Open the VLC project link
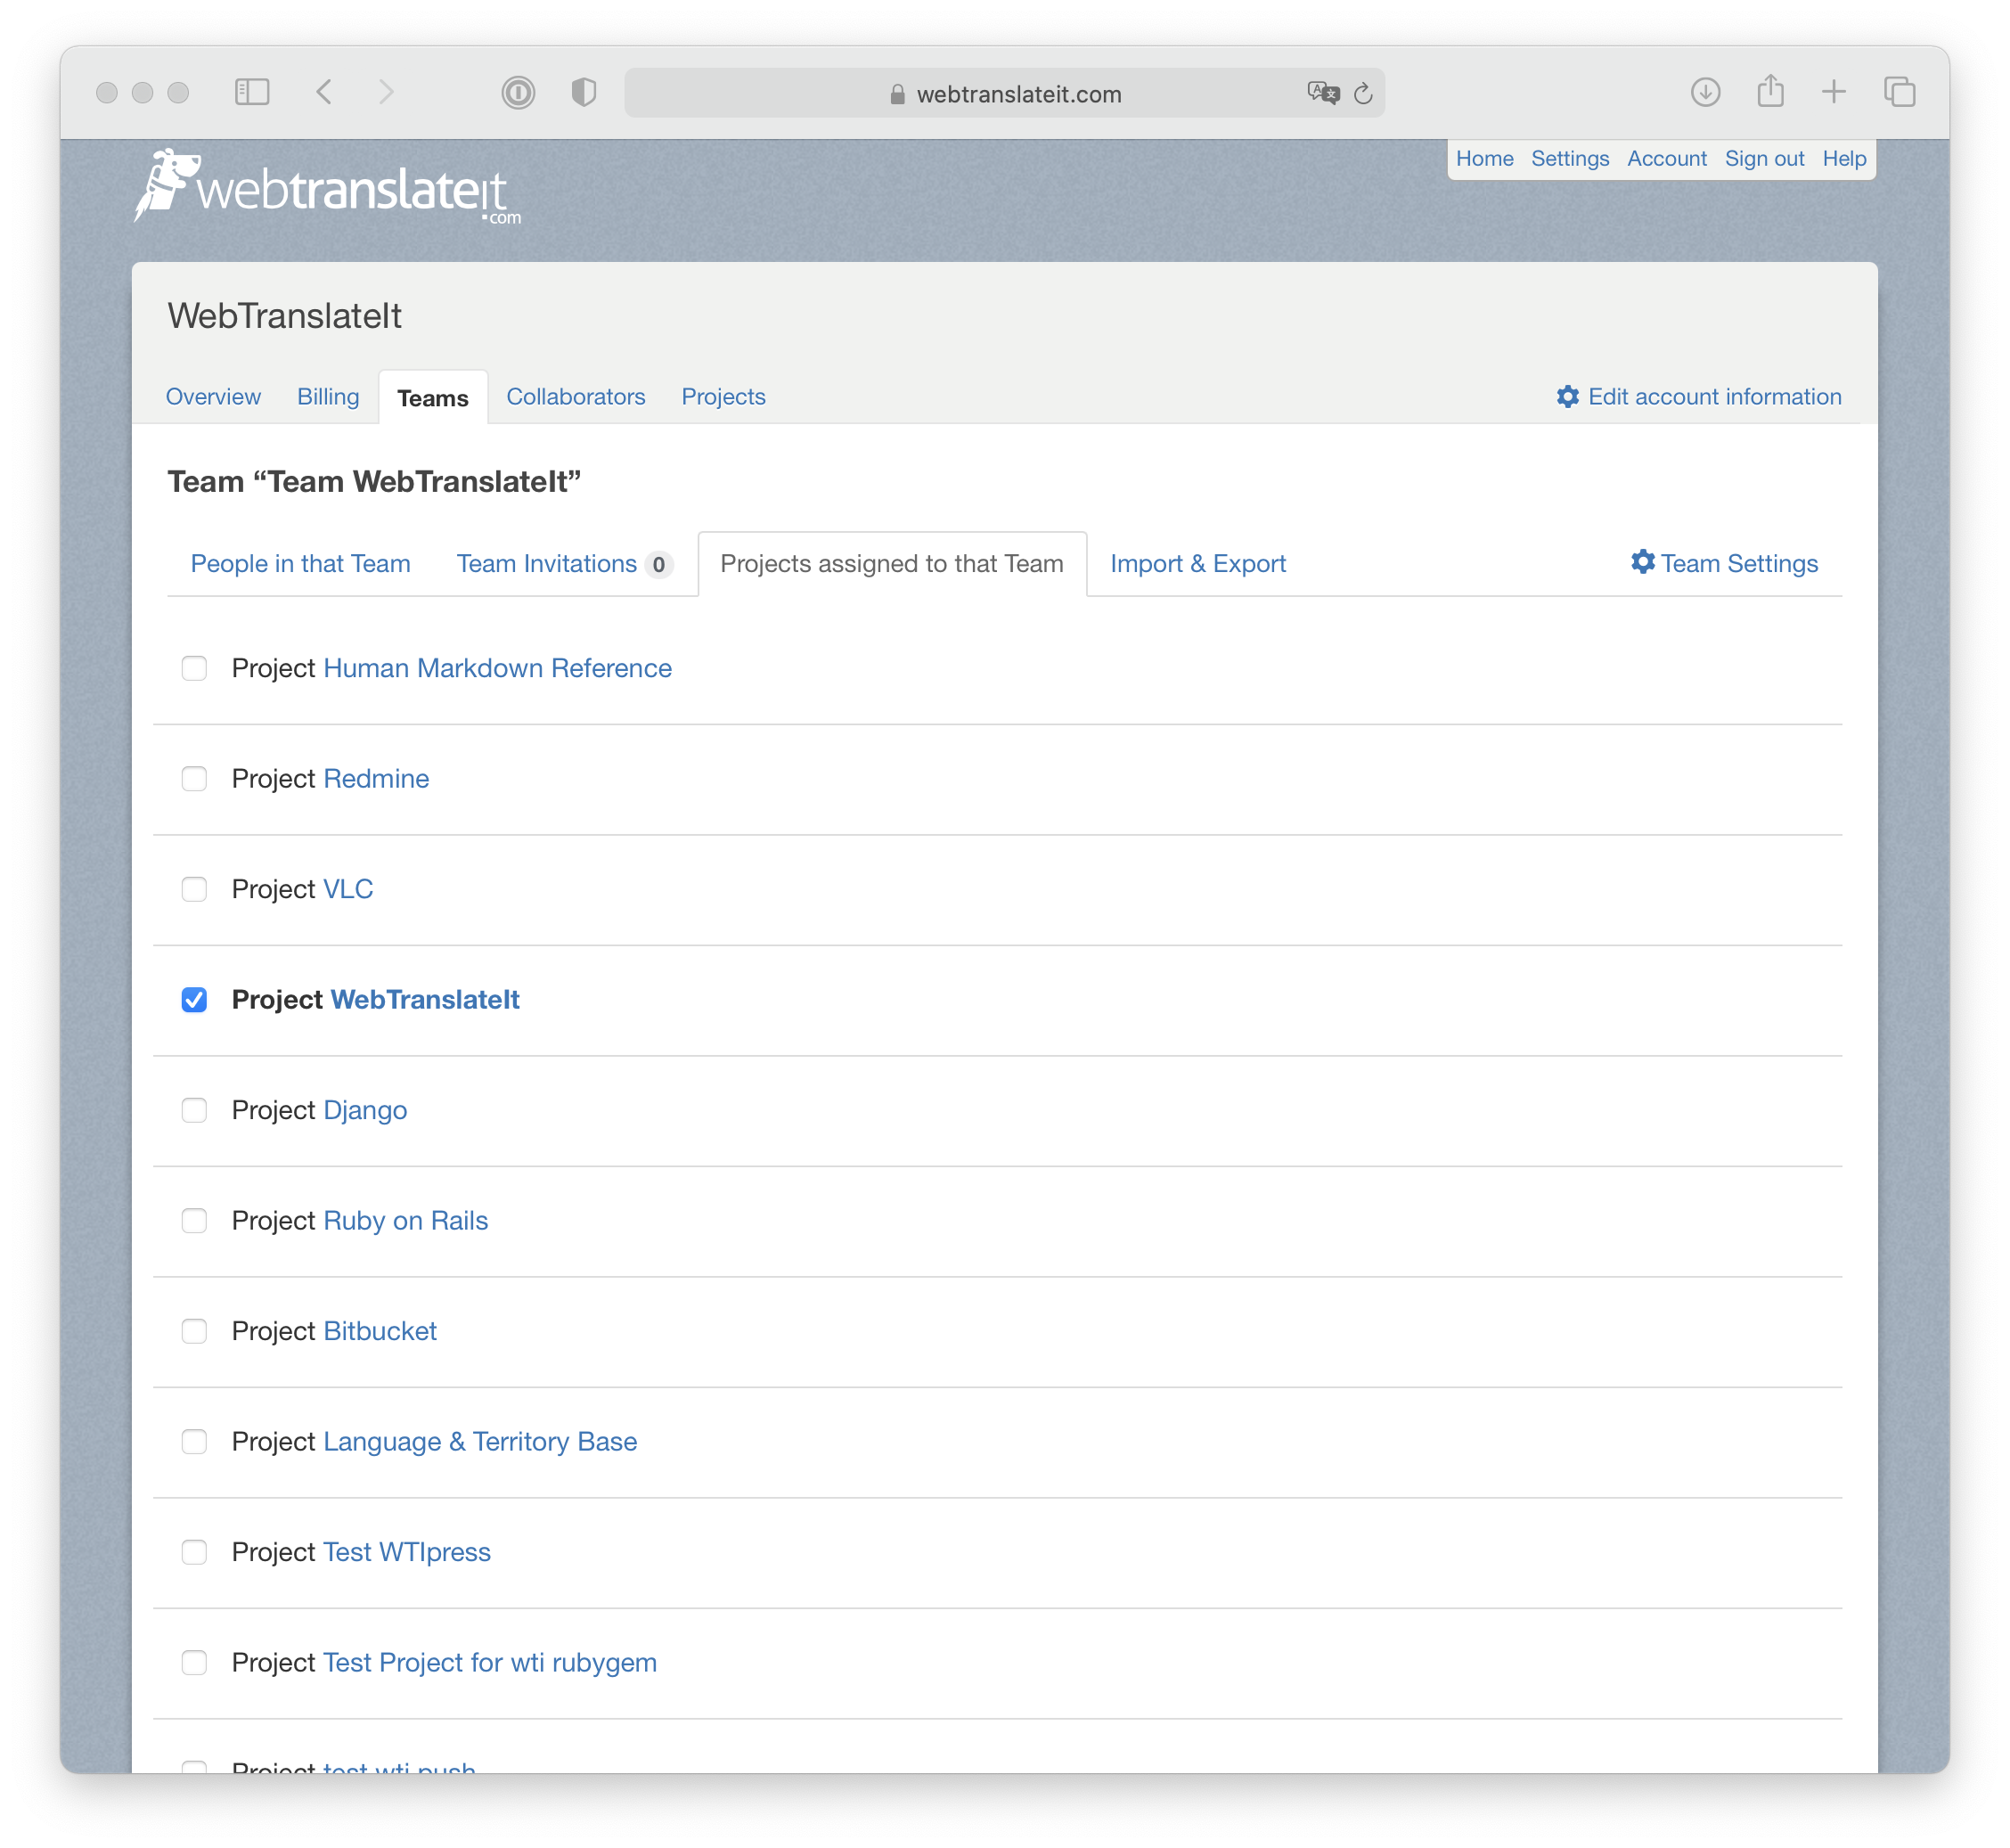 pyautogui.click(x=348, y=889)
